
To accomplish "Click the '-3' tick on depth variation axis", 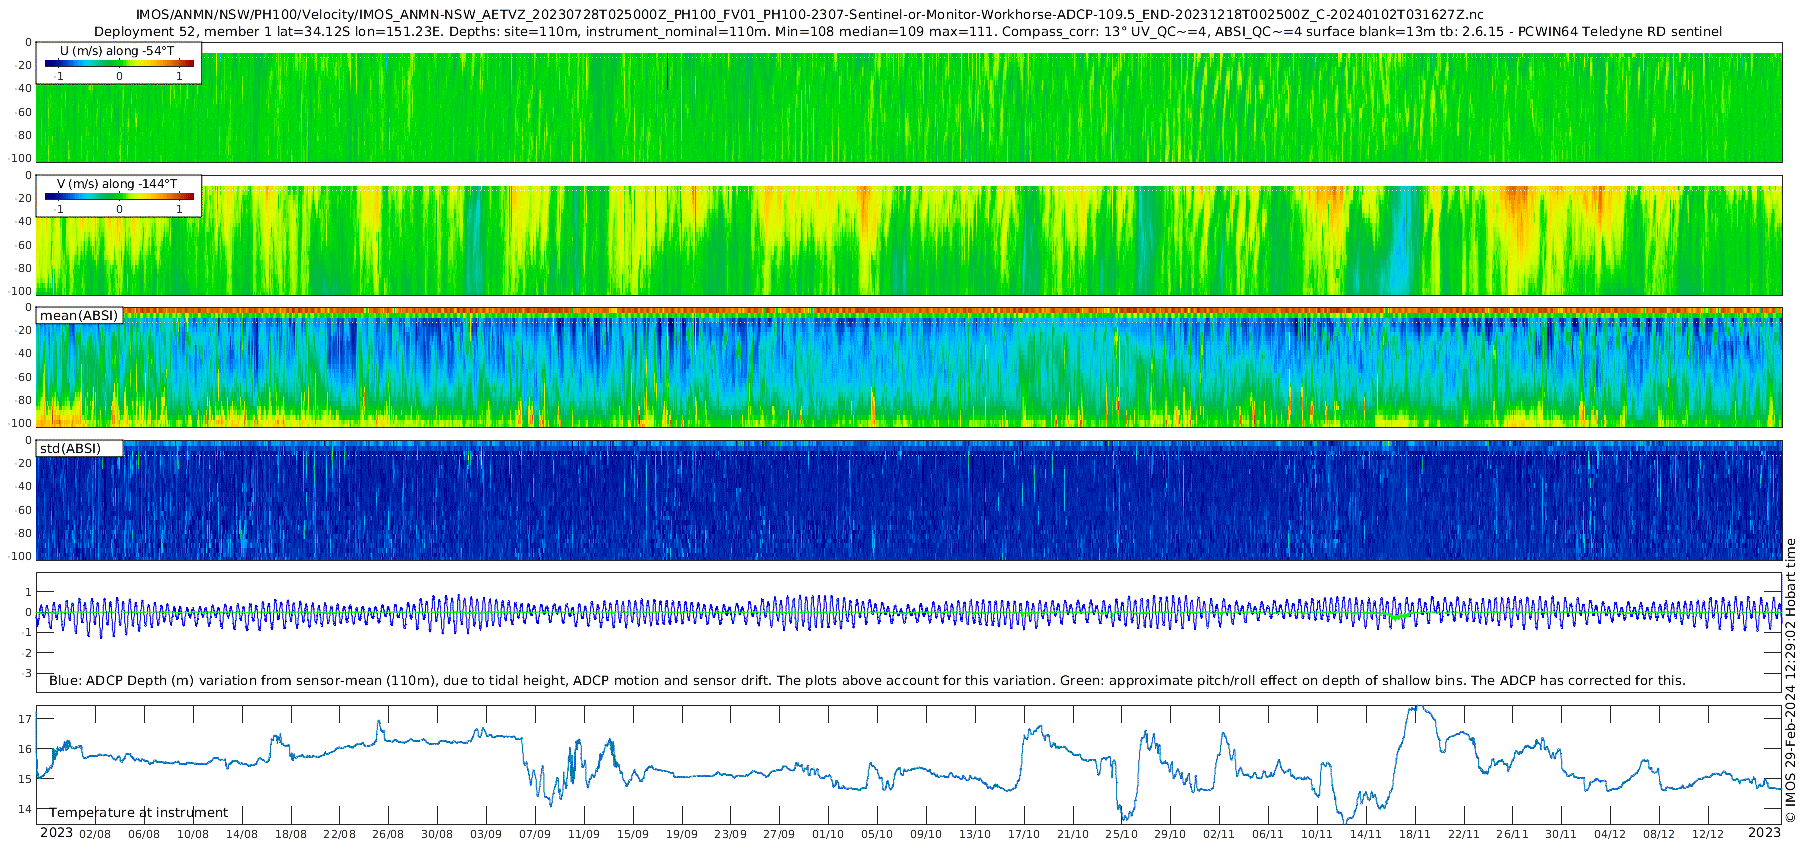I will pyautogui.click(x=27, y=672).
